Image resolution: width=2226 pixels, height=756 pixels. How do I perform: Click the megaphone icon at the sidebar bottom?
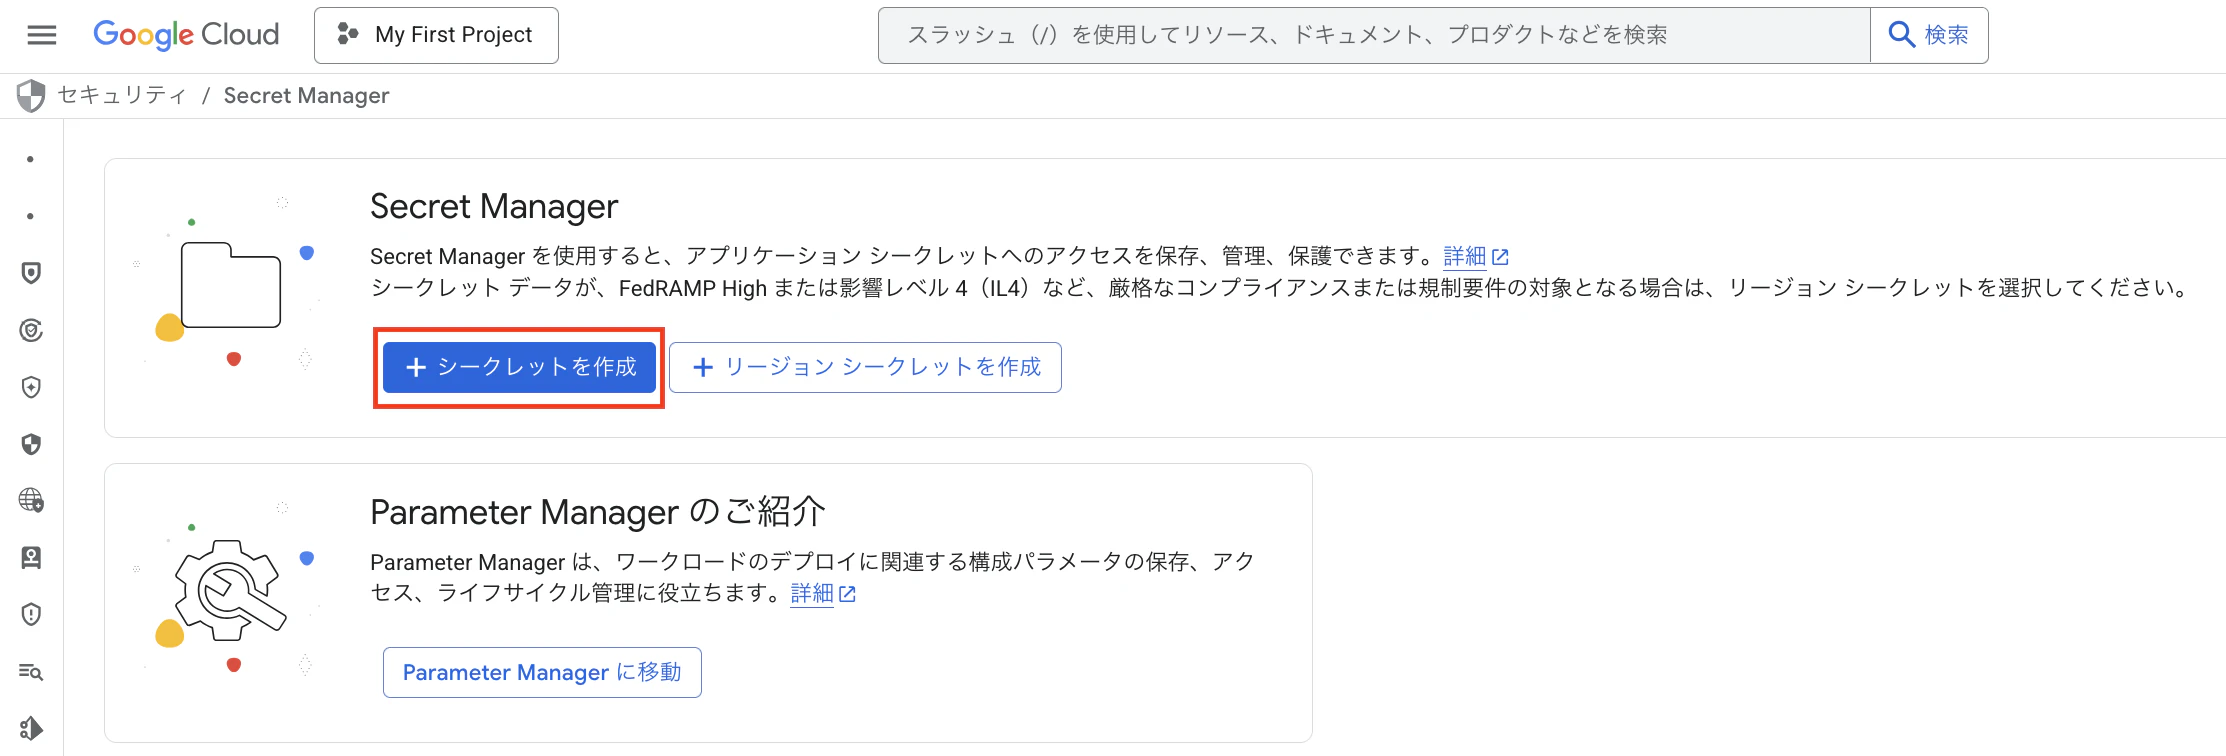tap(32, 729)
